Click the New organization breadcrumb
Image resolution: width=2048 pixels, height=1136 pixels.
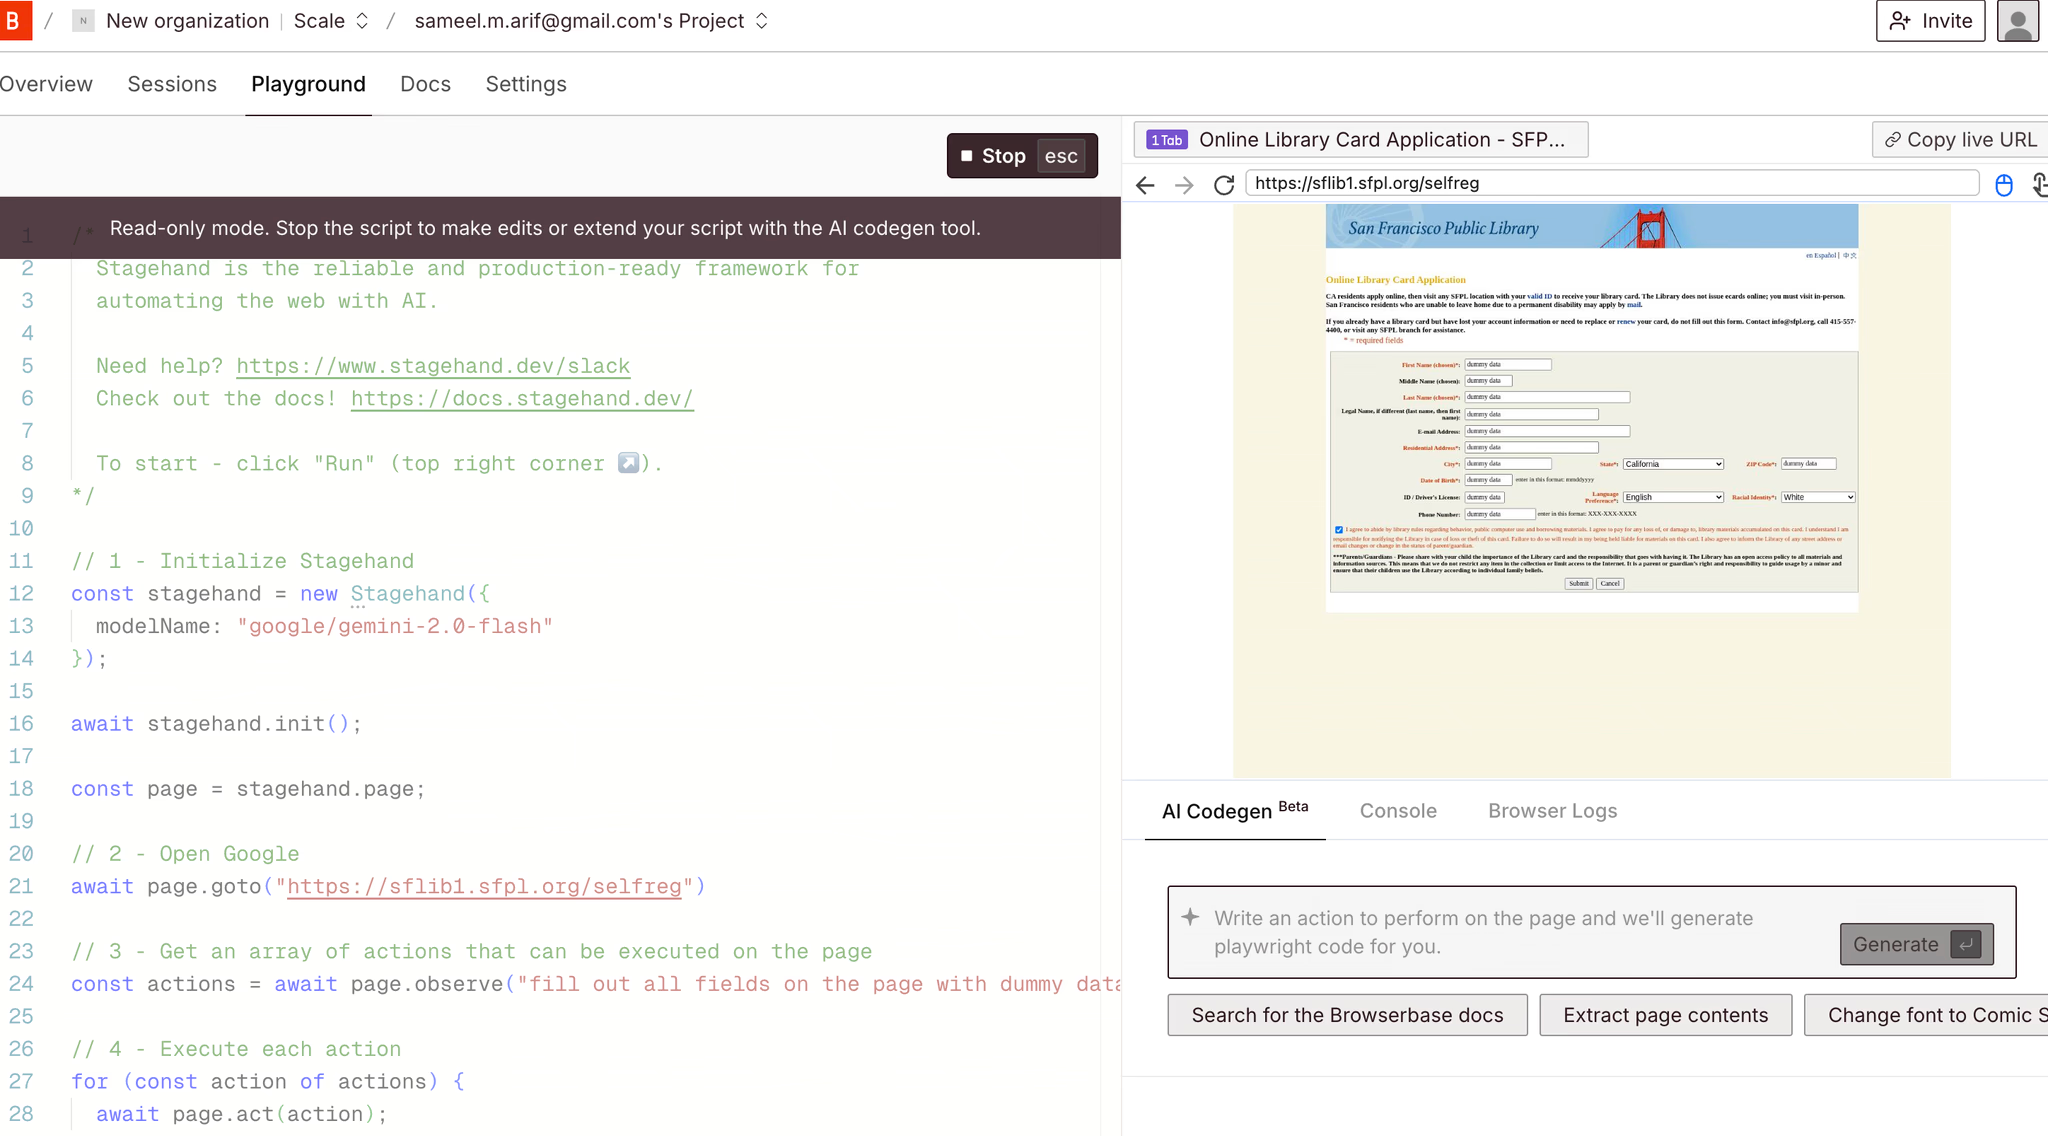pyautogui.click(x=187, y=21)
